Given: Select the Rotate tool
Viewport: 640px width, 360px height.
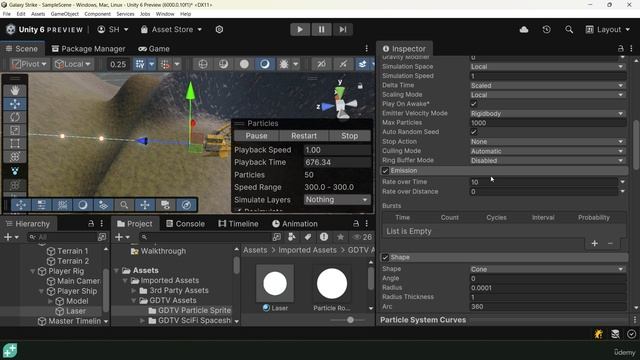Looking at the screenshot, I should pos(15,117).
